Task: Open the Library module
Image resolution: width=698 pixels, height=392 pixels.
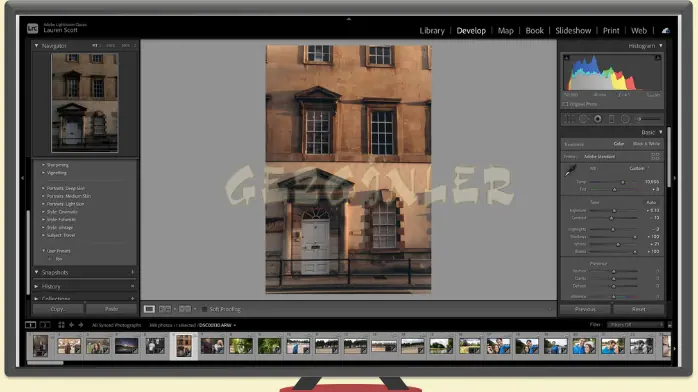Action: [432, 31]
